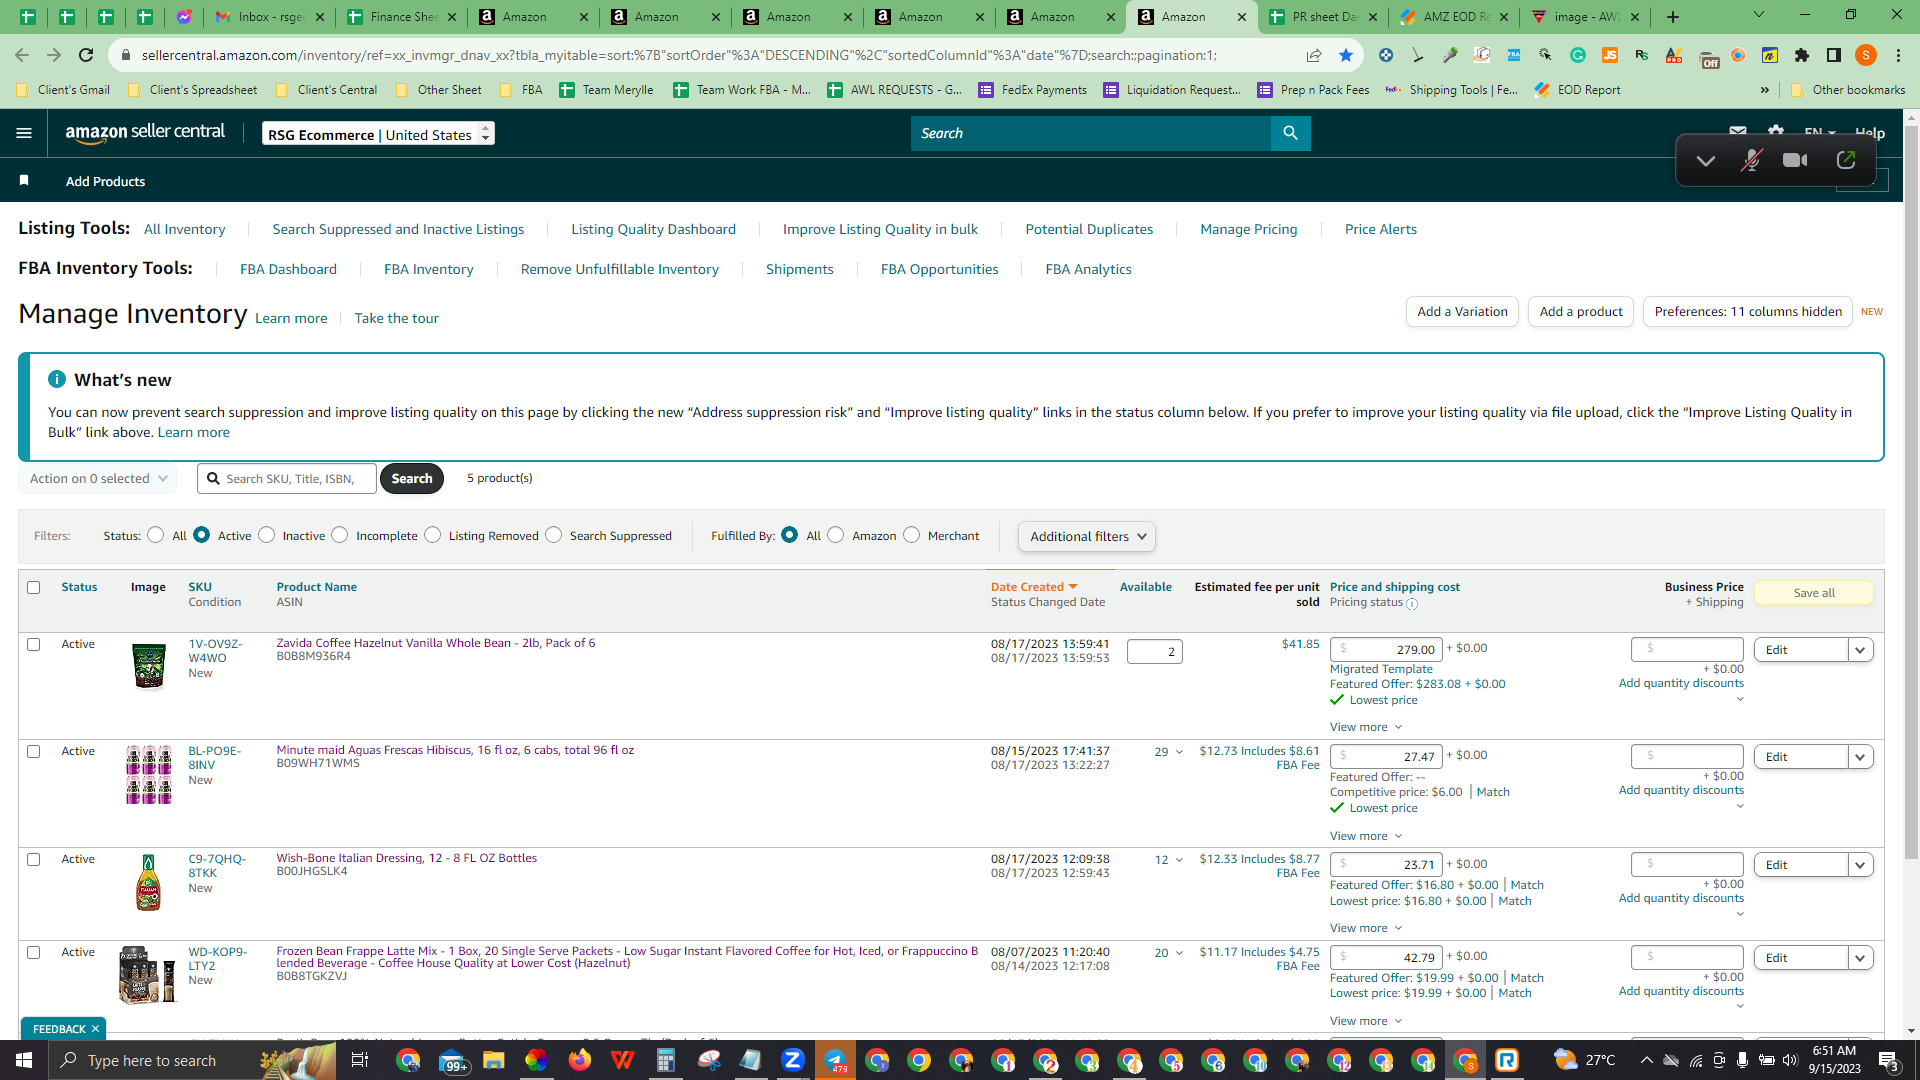Image resolution: width=1920 pixels, height=1080 pixels.
Task: Close the FEEDBACK widget
Action: click(95, 1029)
